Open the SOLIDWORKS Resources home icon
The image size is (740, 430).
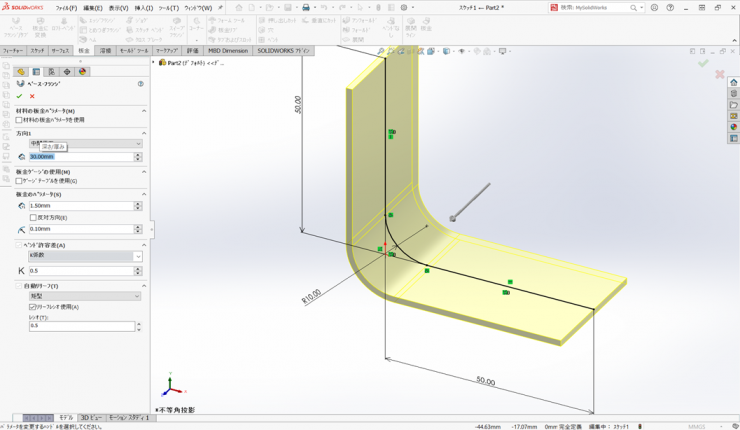click(734, 83)
